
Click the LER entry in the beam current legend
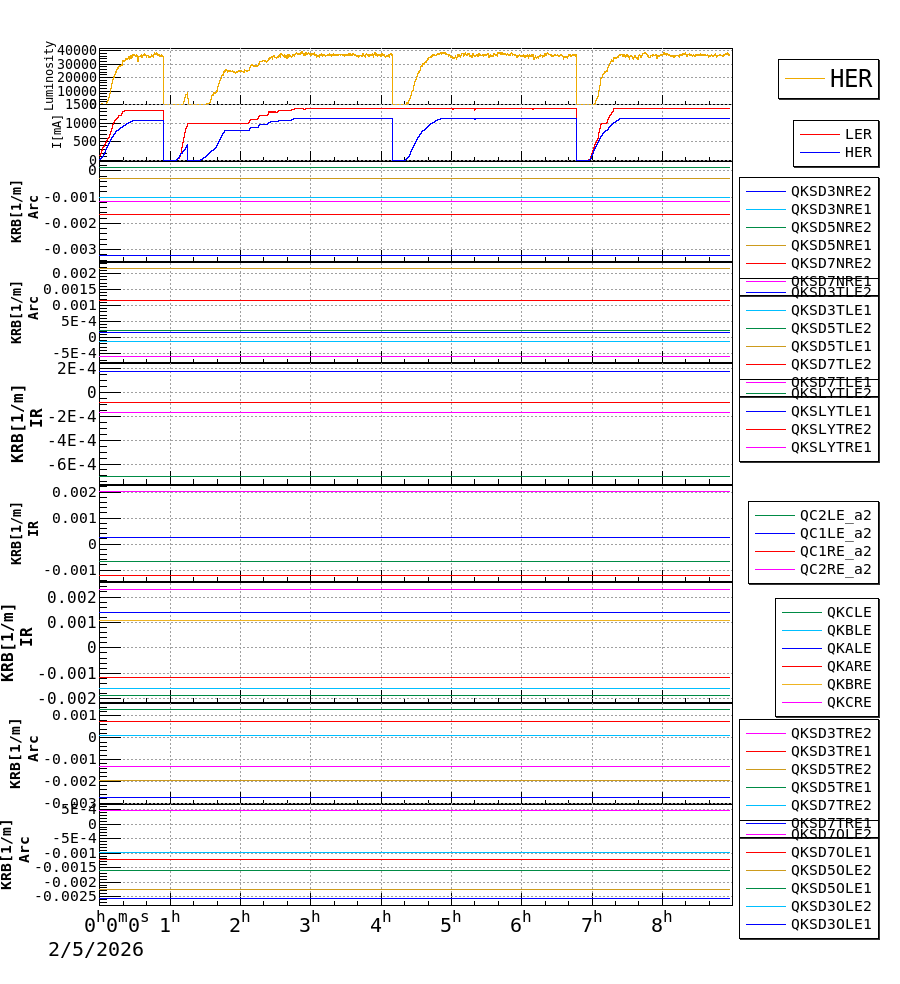pyautogui.click(x=858, y=134)
